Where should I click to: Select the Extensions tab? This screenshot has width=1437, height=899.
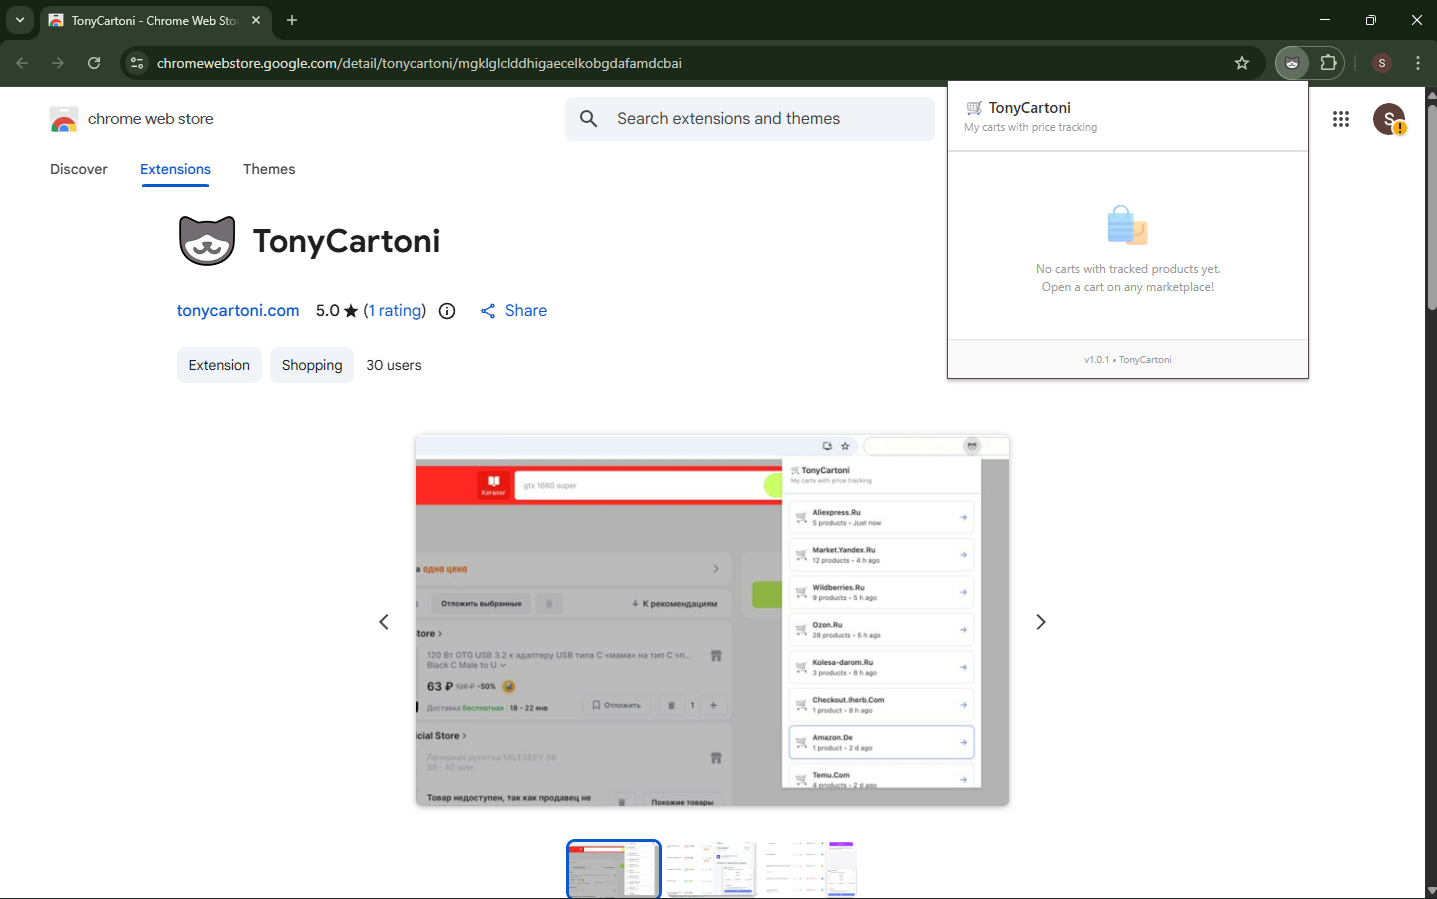(175, 169)
